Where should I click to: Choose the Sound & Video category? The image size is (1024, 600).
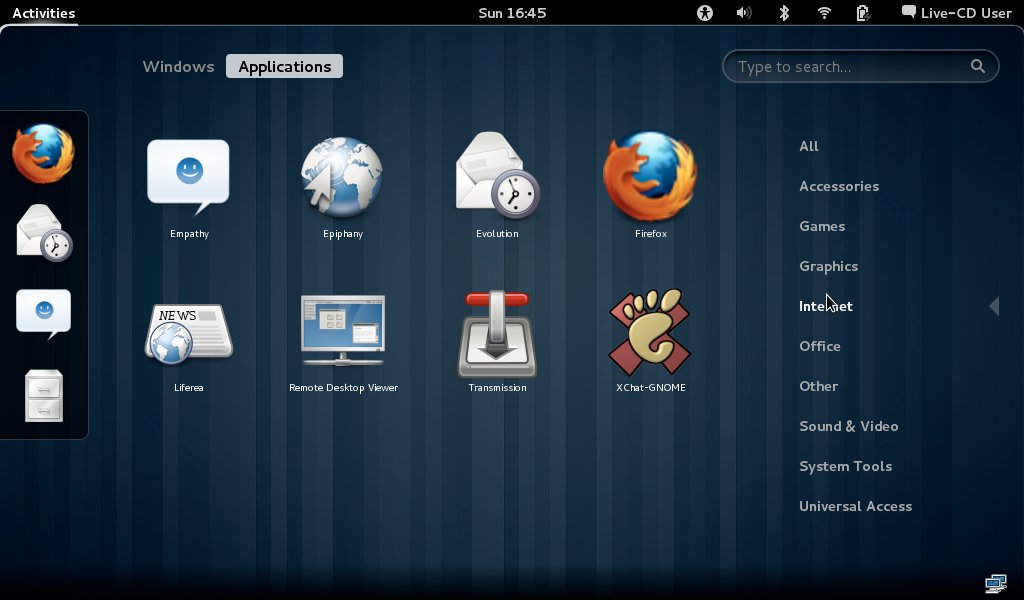click(848, 426)
